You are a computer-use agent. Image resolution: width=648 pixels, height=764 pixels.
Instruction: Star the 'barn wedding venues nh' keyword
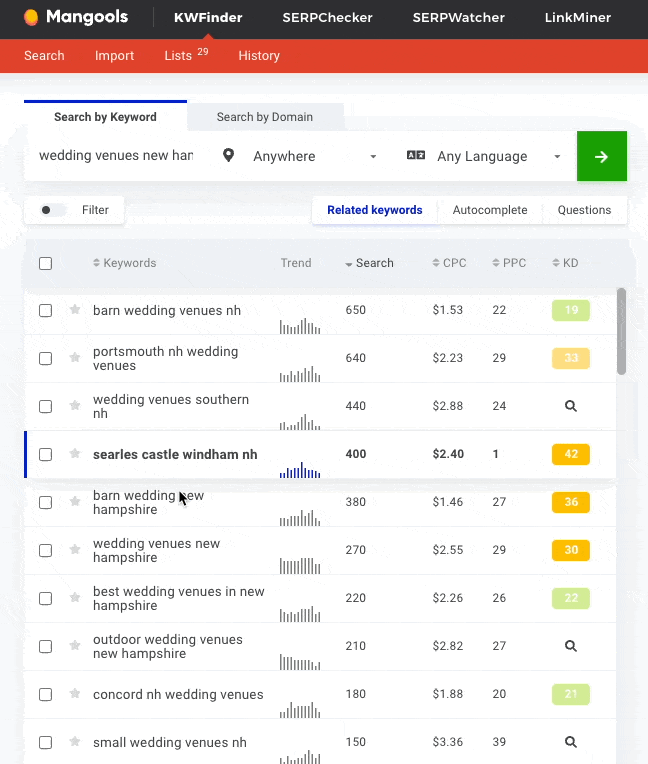point(75,310)
